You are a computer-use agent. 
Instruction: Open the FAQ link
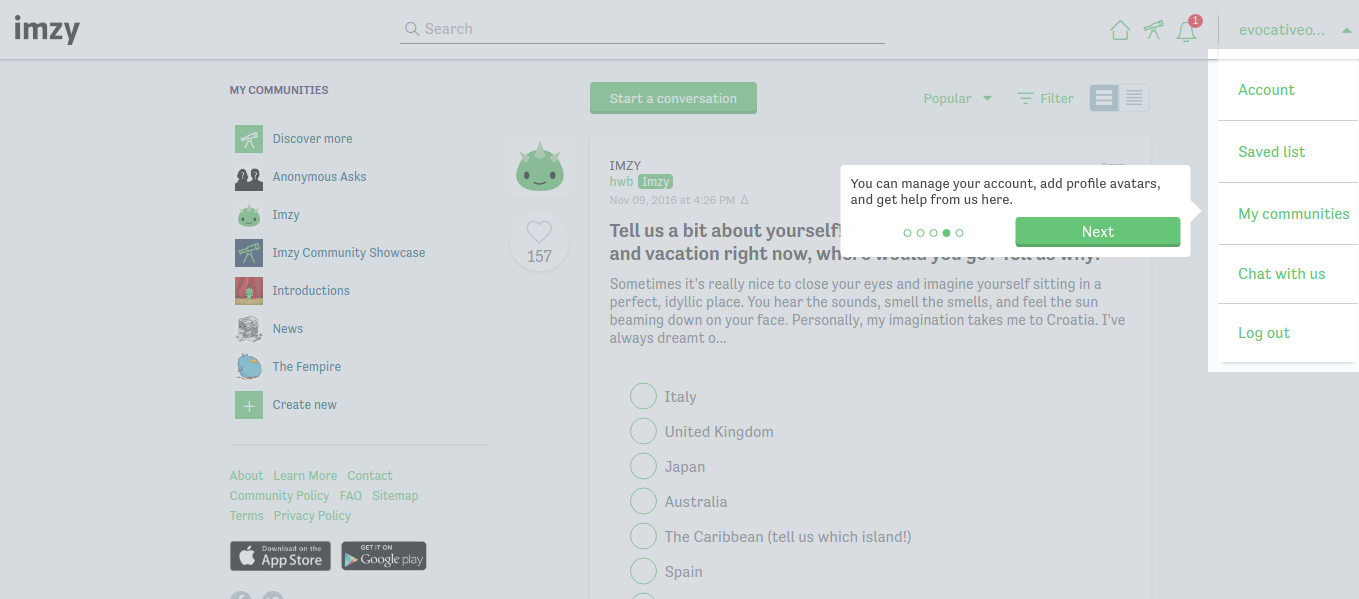351,496
